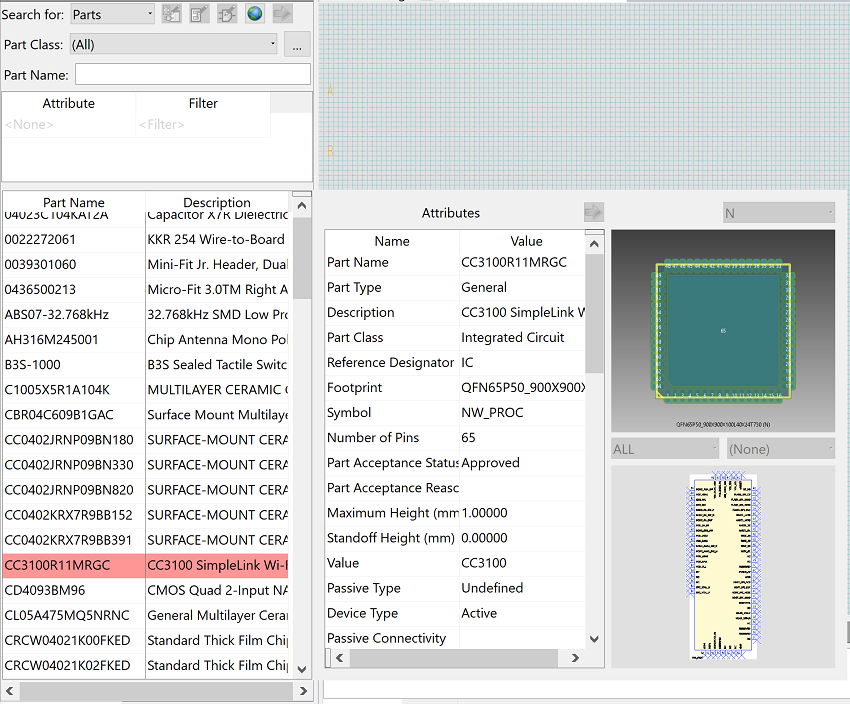Click the attributes table scroll right arrow

[x=575, y=658]
